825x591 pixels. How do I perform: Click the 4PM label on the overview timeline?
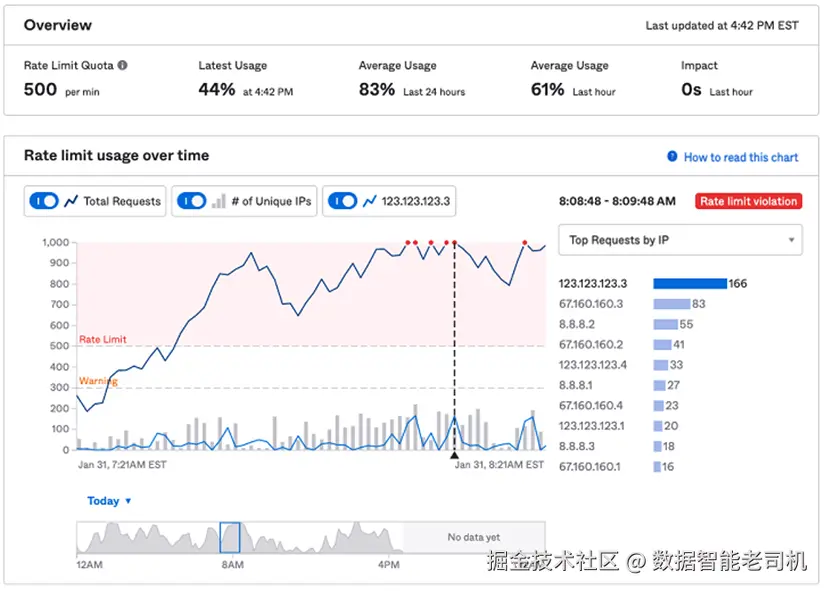click(389, 565)
